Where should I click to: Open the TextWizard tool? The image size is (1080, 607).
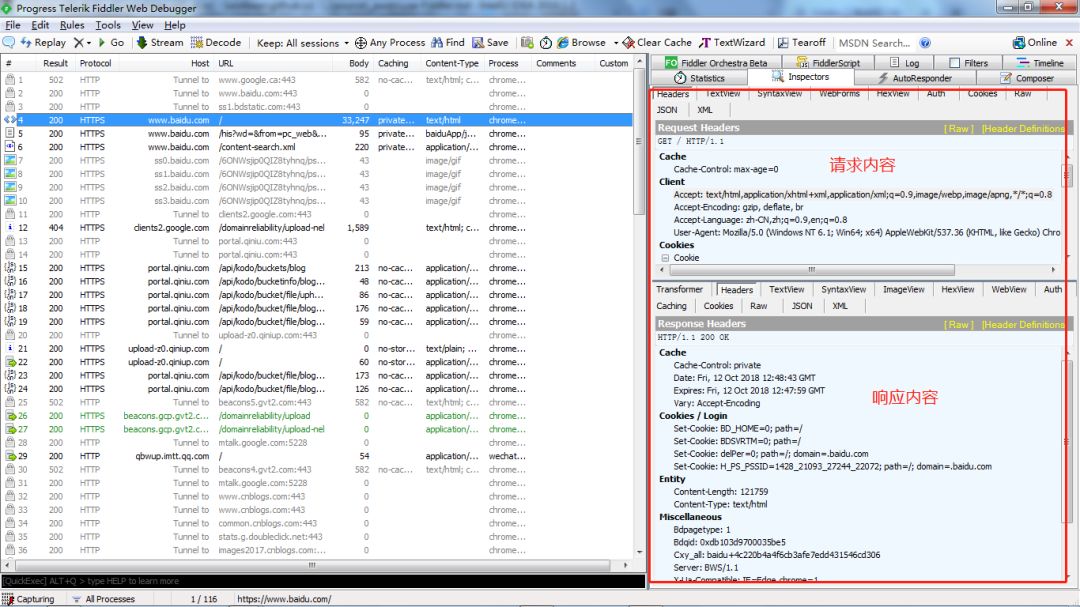click(x=732, y=43)
